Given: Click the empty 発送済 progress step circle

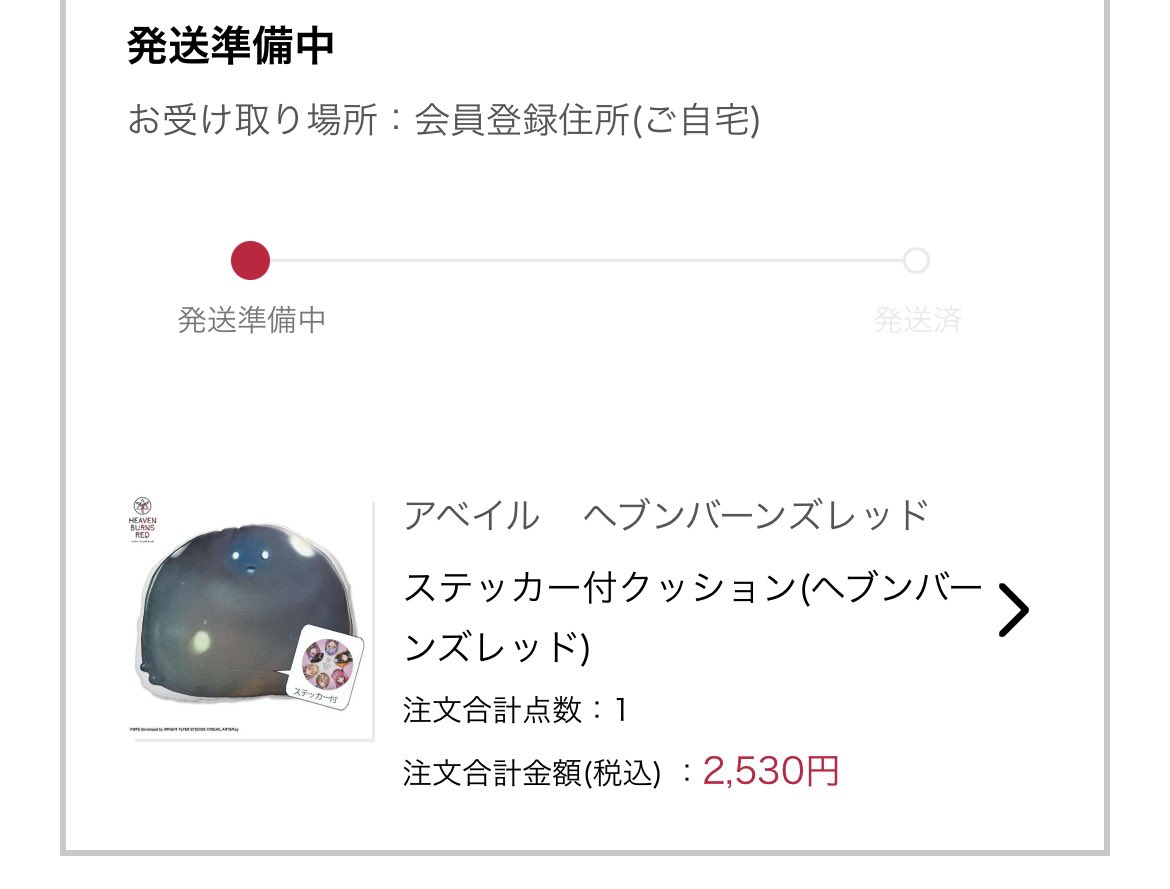Looking at the screenshot, I should [916, 261].
